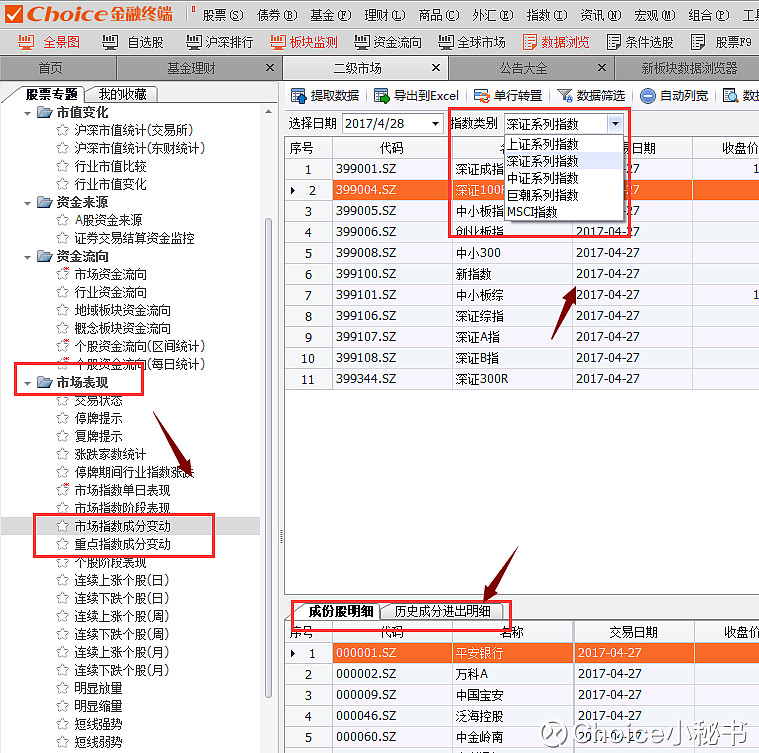Star 行业资金流向 as favorite

point(62,292)
